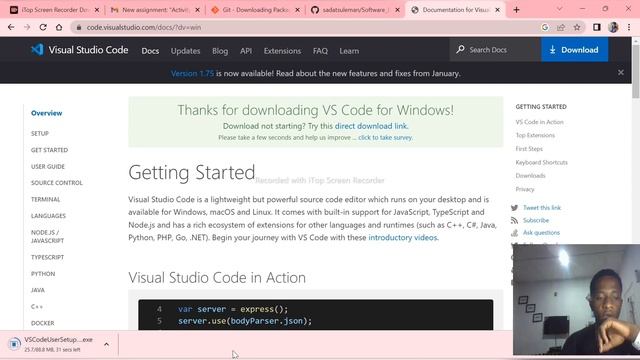The height and width of the screenshot is (360, 640).
Task: Go back using the browser back arrow
Action: (11, 27)
